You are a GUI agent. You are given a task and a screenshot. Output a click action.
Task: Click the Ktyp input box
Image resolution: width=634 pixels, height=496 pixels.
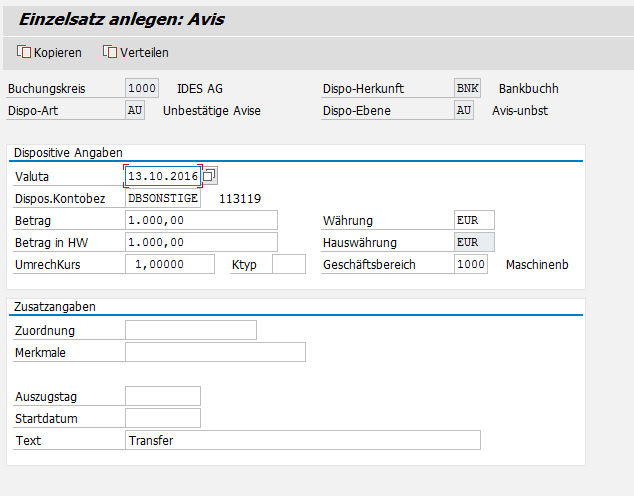pyautogui.click(x=288, y=264)
